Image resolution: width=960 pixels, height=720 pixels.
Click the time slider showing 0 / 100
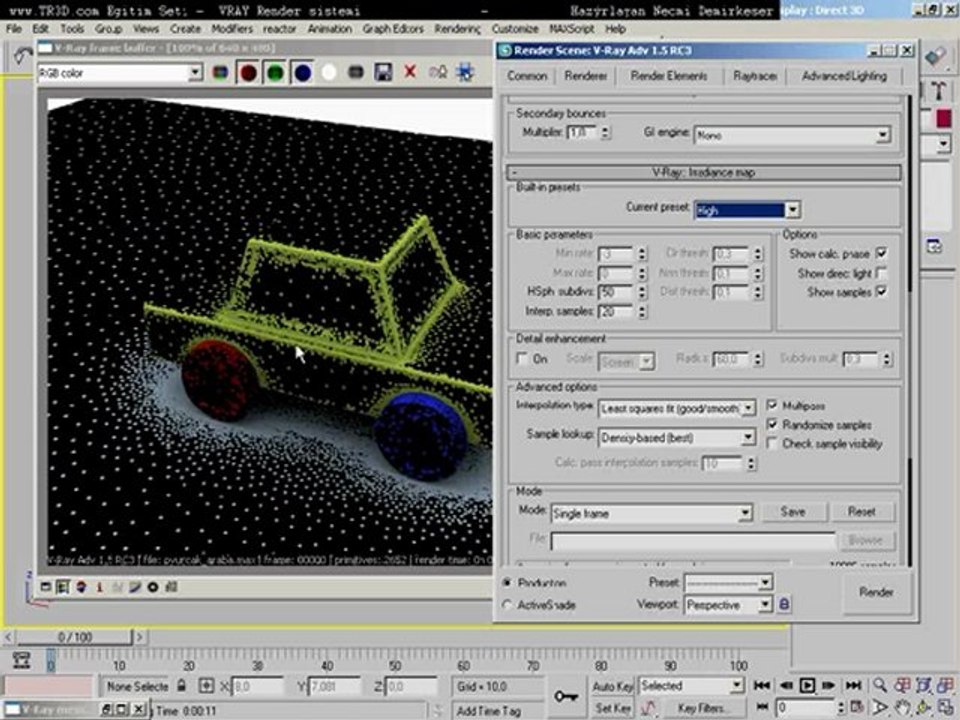click(75, 637)
